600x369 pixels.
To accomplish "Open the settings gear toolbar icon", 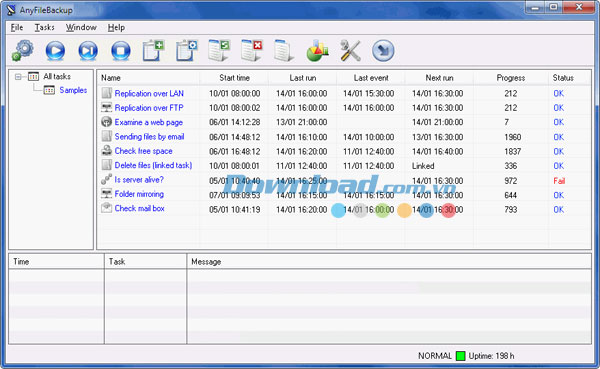I will [23, 51].
